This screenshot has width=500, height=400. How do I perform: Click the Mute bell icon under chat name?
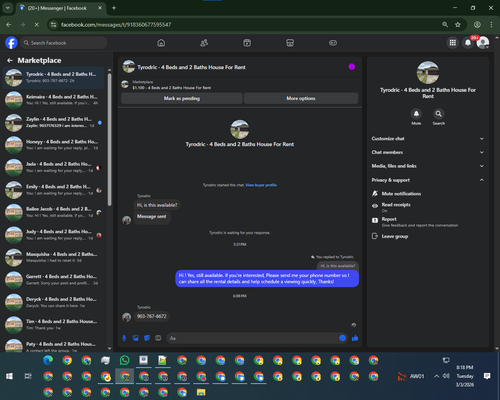(x=416, y=114)
